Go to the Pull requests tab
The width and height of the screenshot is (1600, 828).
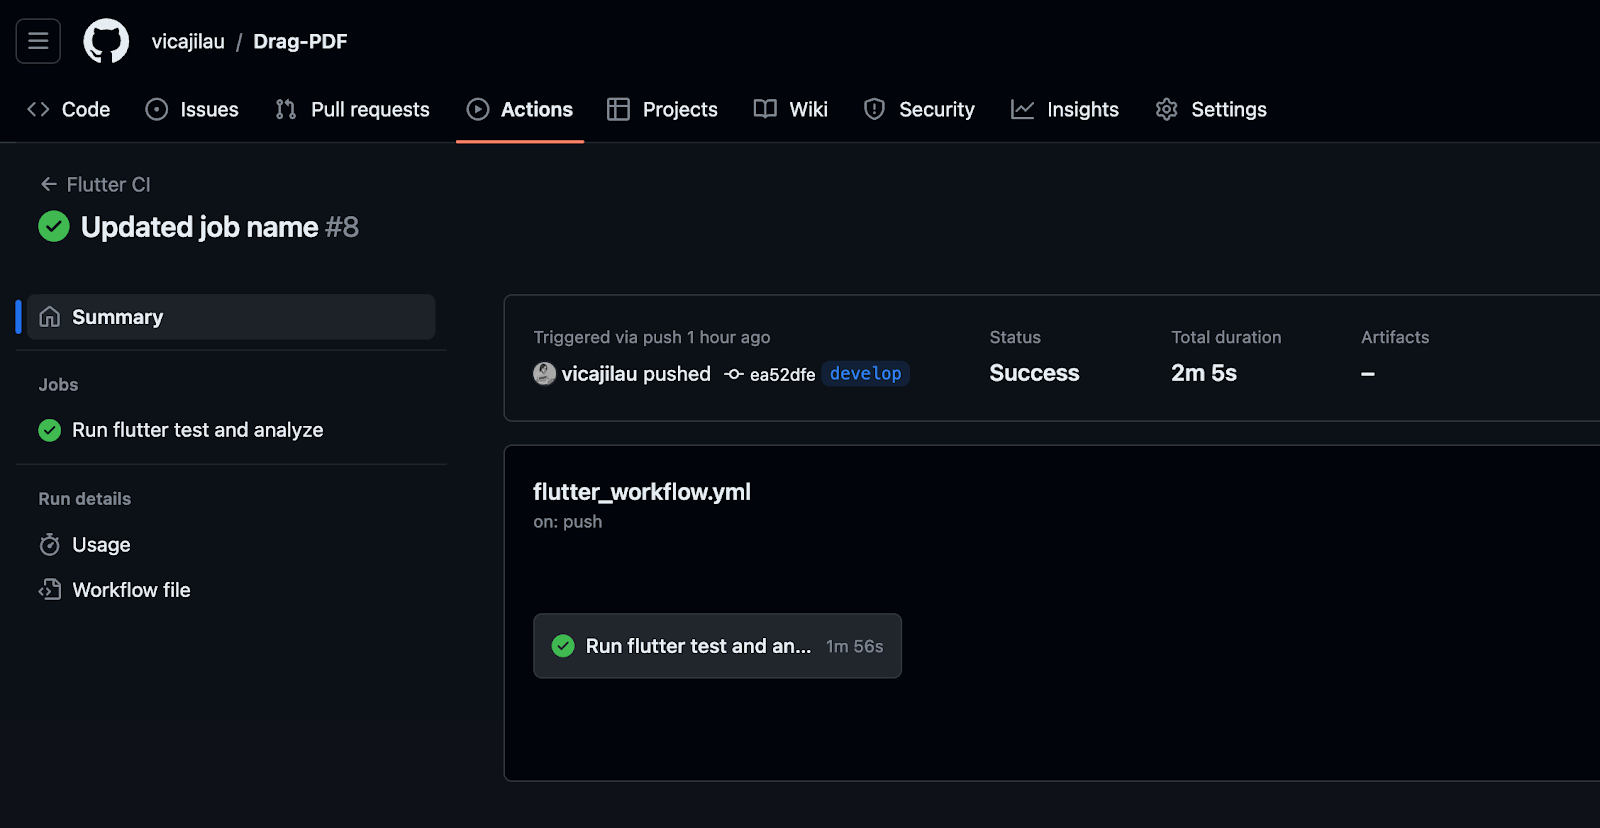tap(352, 109)
